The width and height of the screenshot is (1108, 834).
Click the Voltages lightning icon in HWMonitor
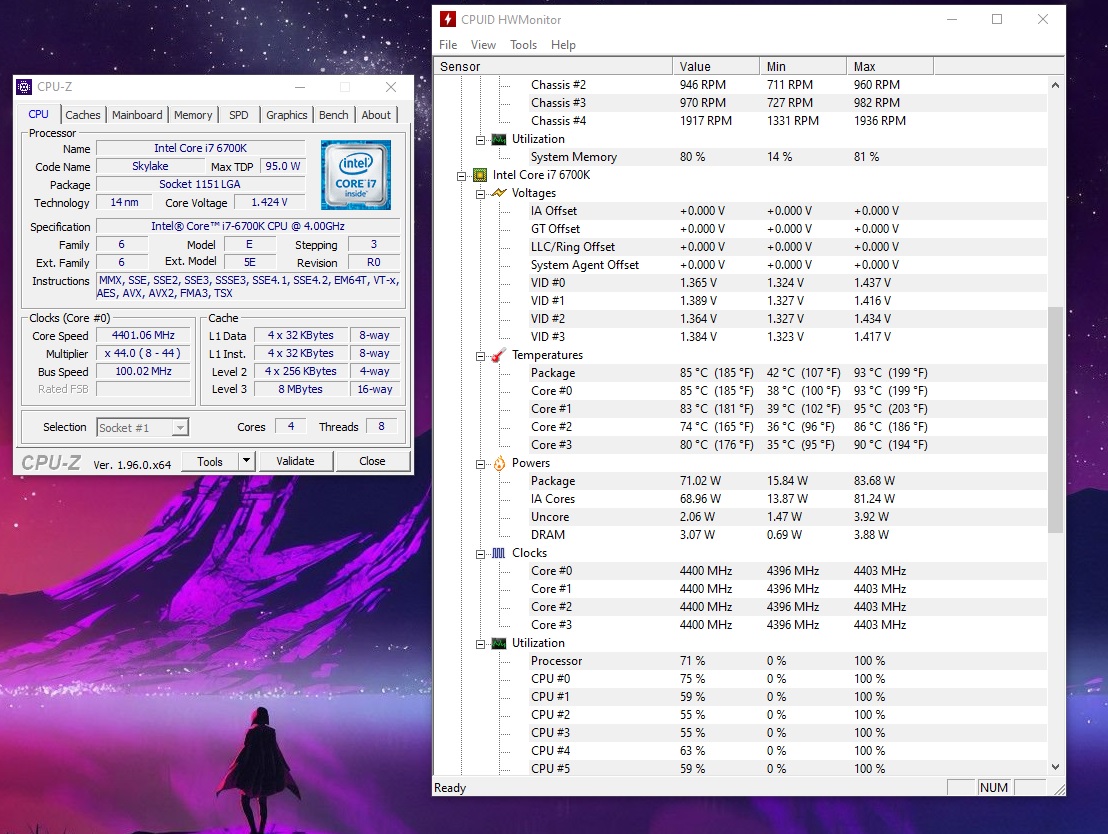tap(499, 193)
